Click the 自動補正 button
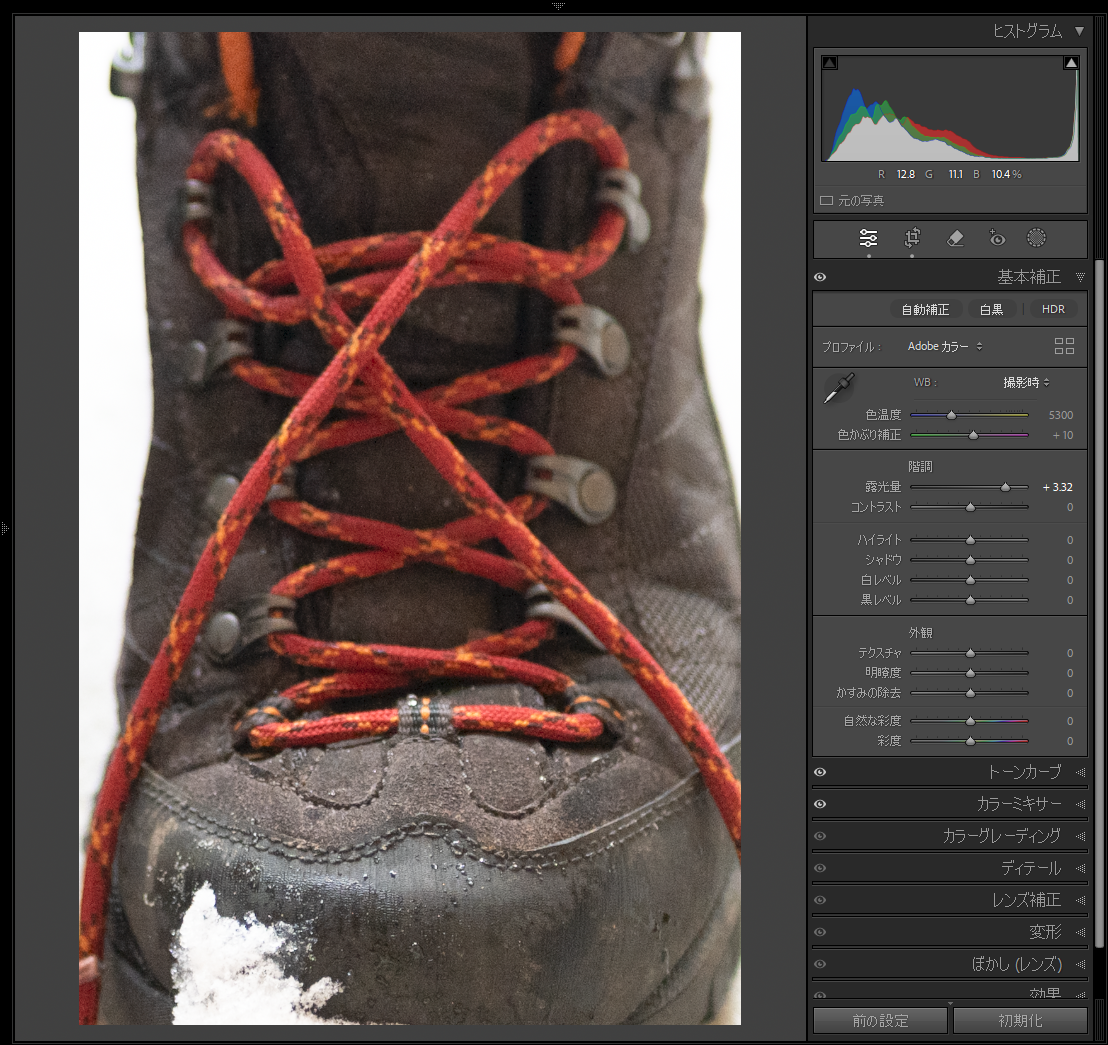 point(925,309)
